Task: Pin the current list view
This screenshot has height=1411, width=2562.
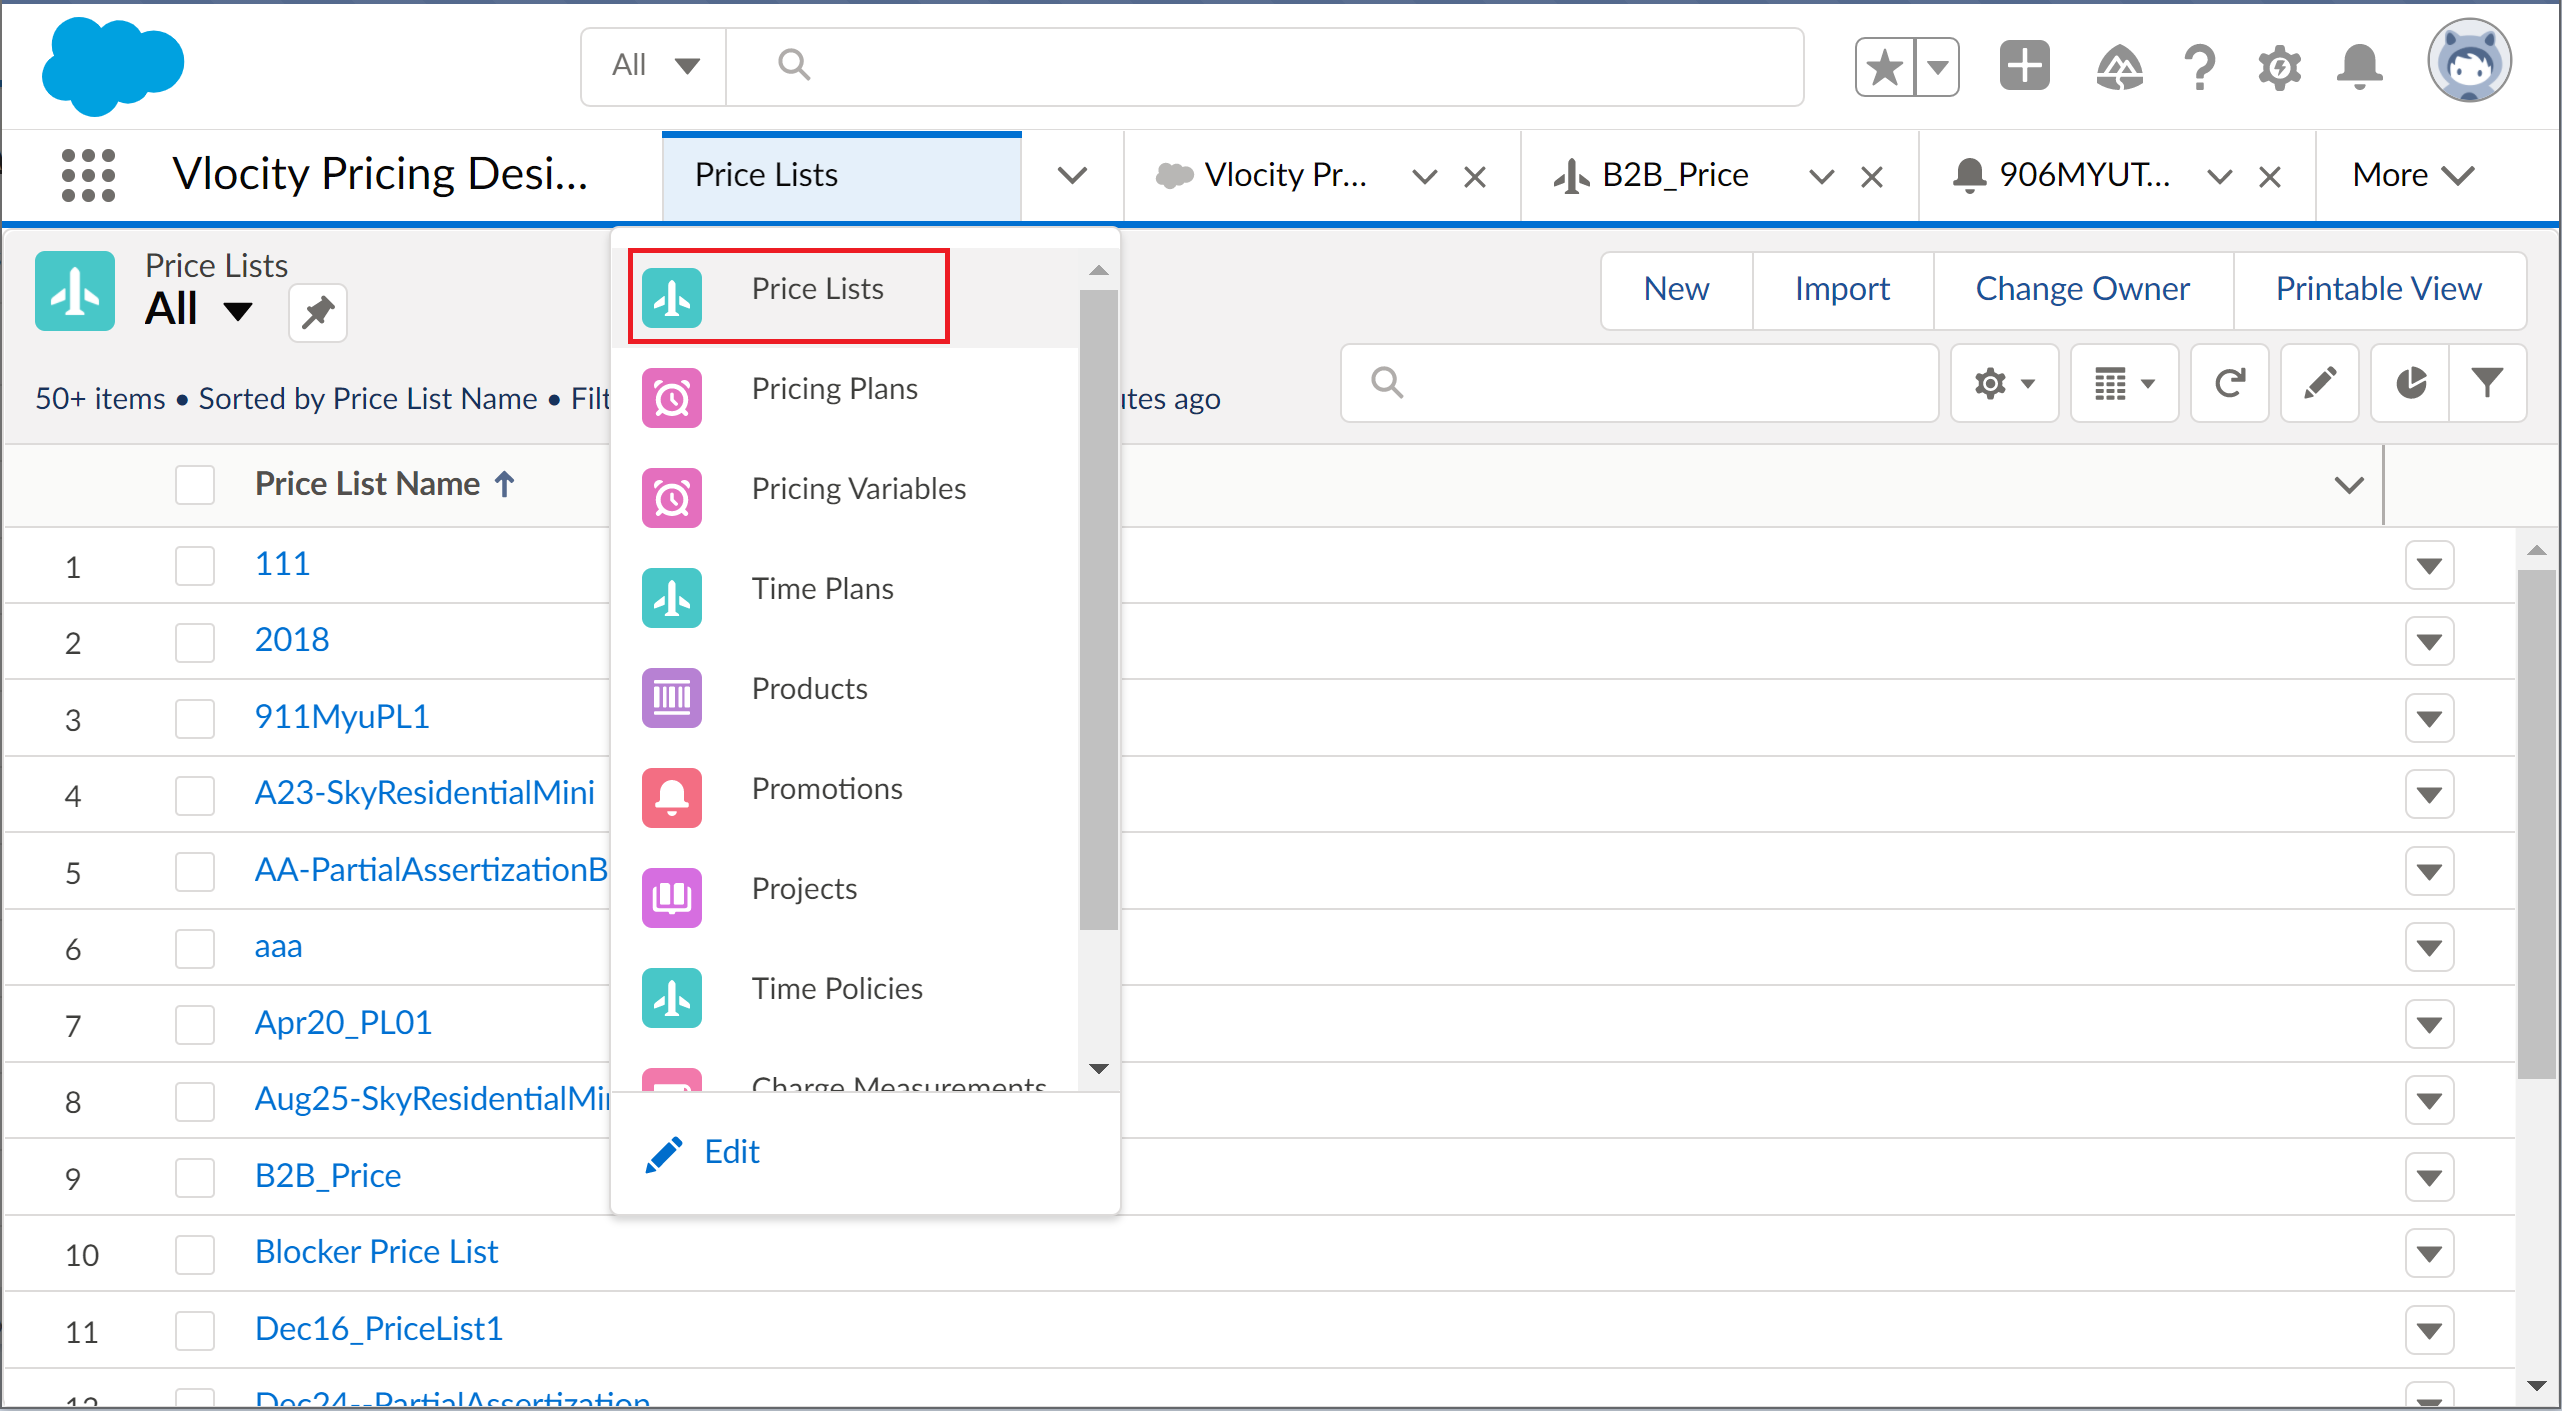Action: [318, 313]
